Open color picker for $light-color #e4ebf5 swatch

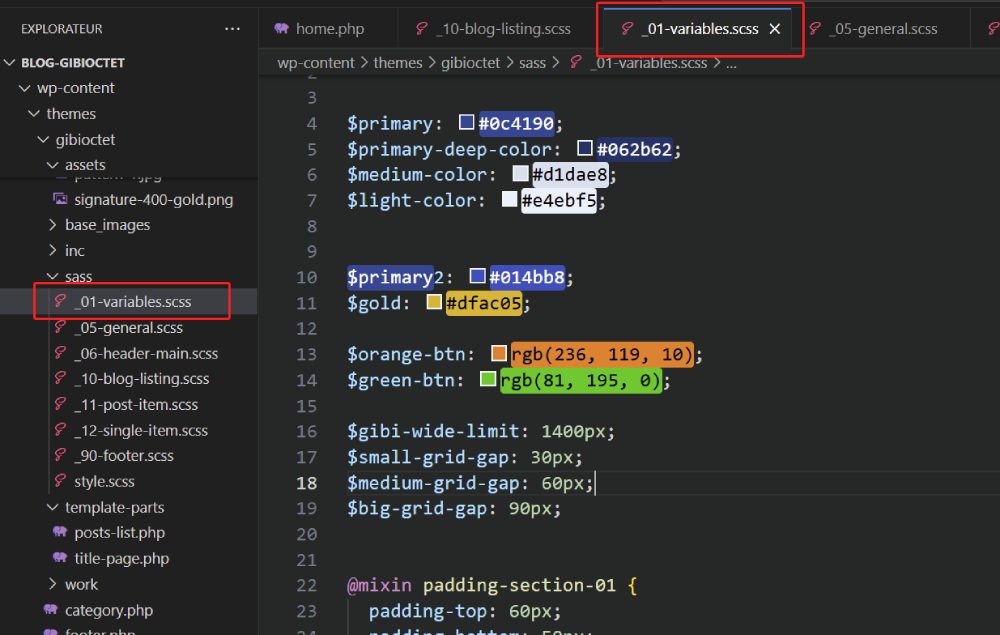coord(510,199)
